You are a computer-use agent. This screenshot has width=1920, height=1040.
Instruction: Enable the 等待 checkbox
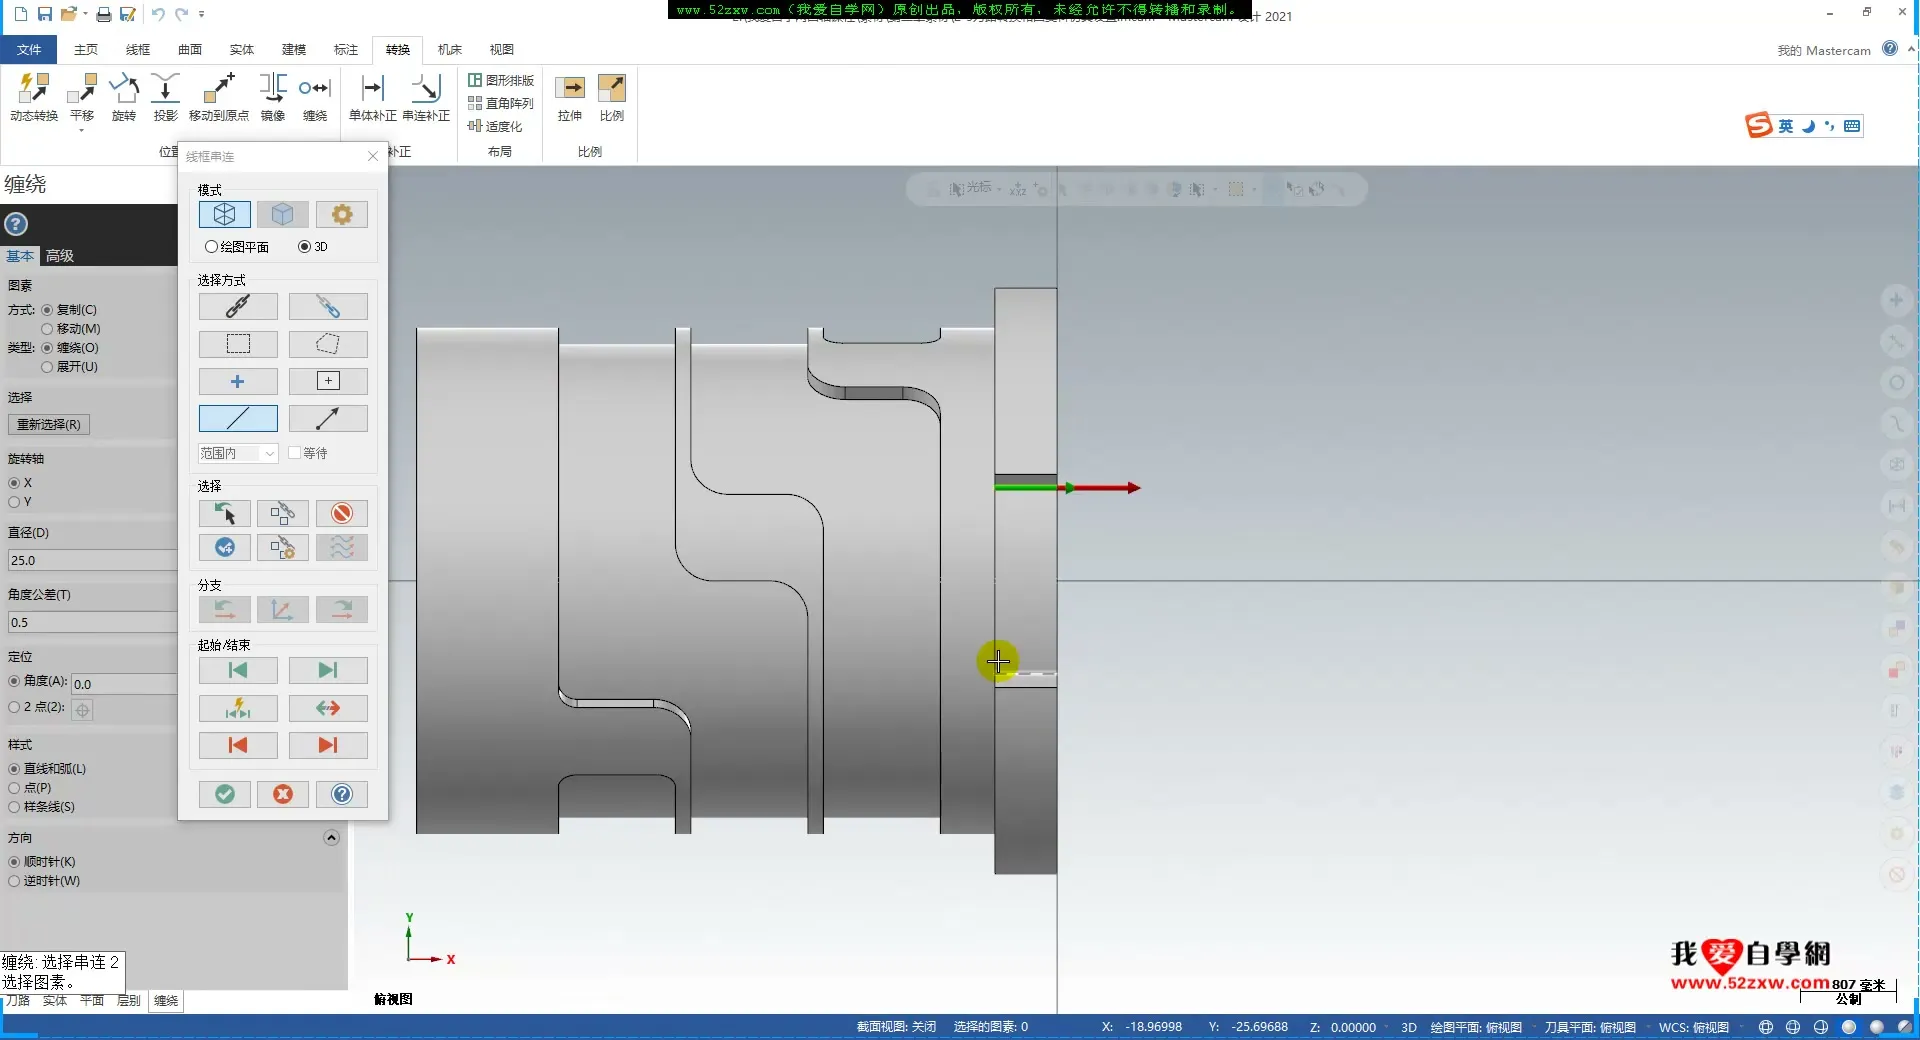(x=295, y=453)
